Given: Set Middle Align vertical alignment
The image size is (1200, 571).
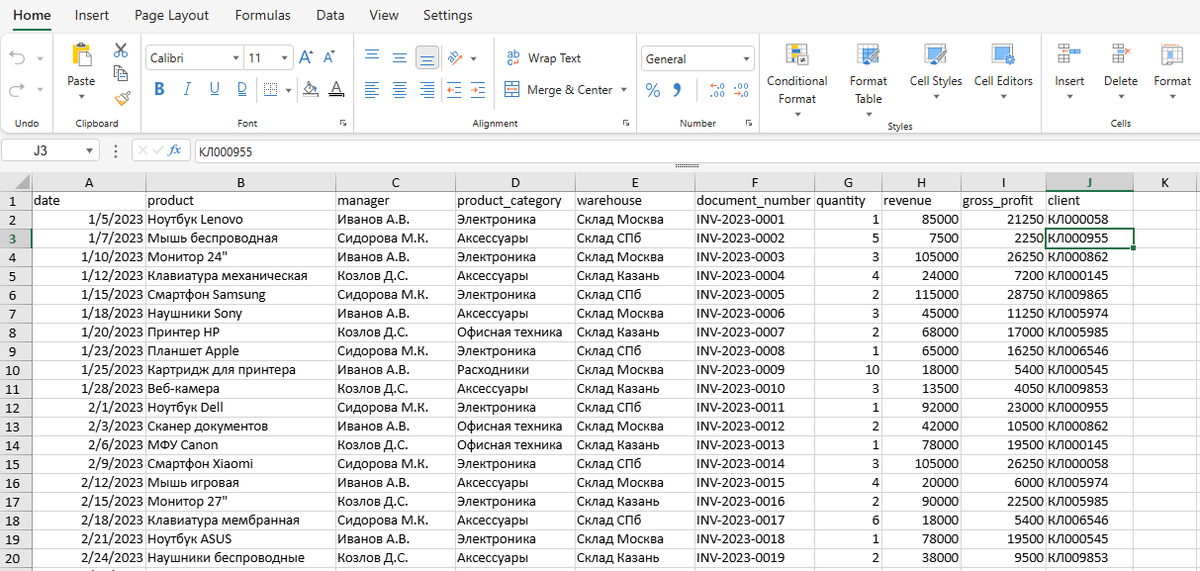Looking at the screenshot, I should pyautogui.click(x=399, y=58).
